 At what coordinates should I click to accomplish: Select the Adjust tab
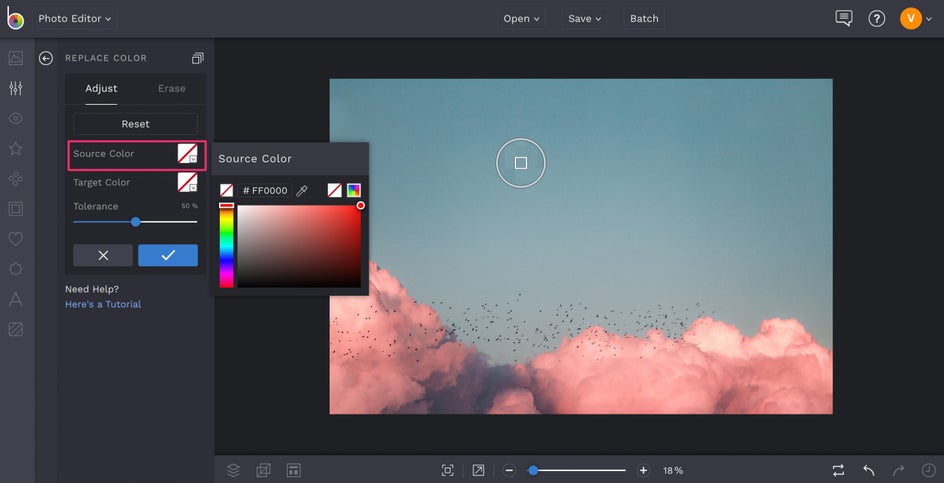click(x=101, y=88)
